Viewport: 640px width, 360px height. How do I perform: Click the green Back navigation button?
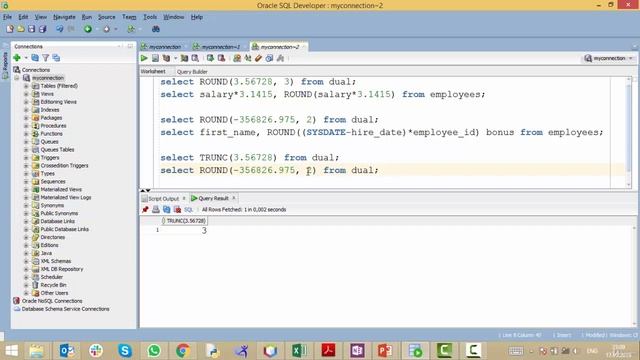[88, 29]
